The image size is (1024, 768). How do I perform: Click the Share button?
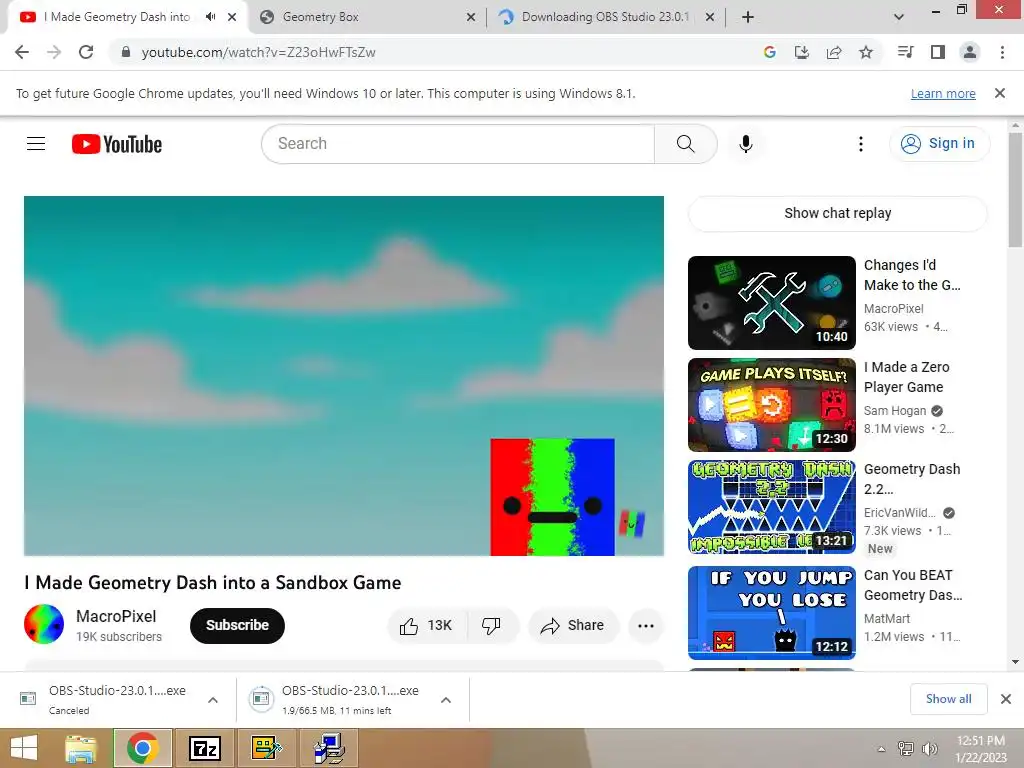click(x=572, y=626)
